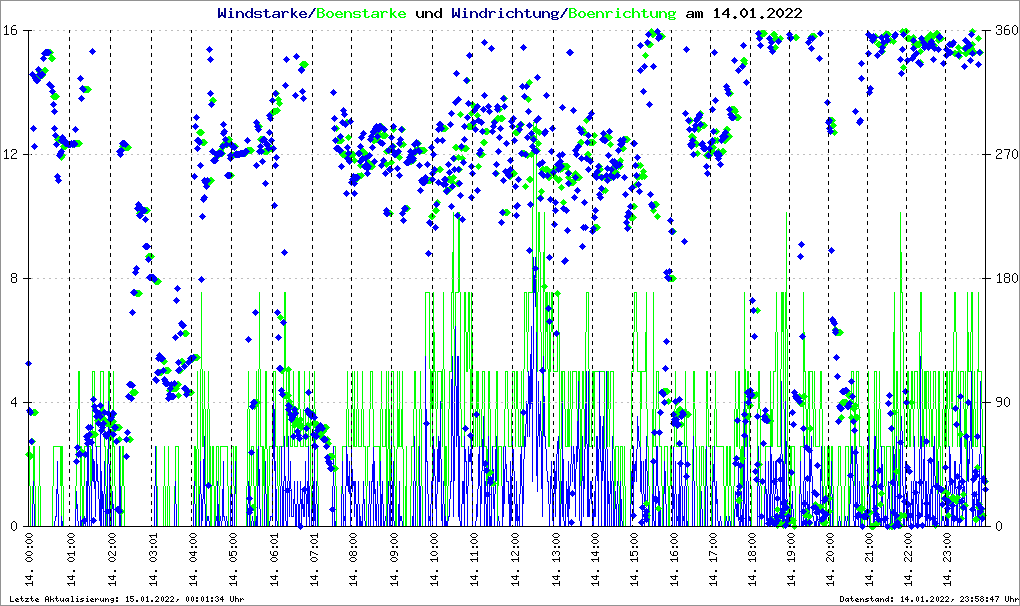Viewport: 1020px width, 606px height.
Task: Click the right axis label 180
Action: coord(1006,279)
